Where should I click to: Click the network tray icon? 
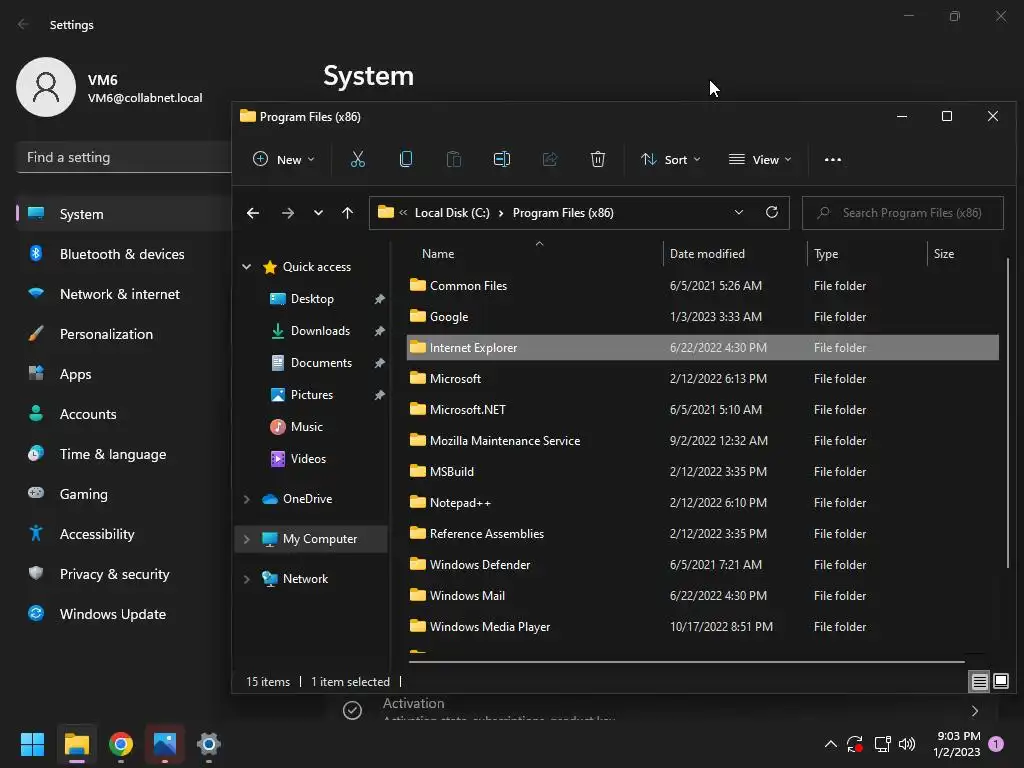tap(882, 744)
